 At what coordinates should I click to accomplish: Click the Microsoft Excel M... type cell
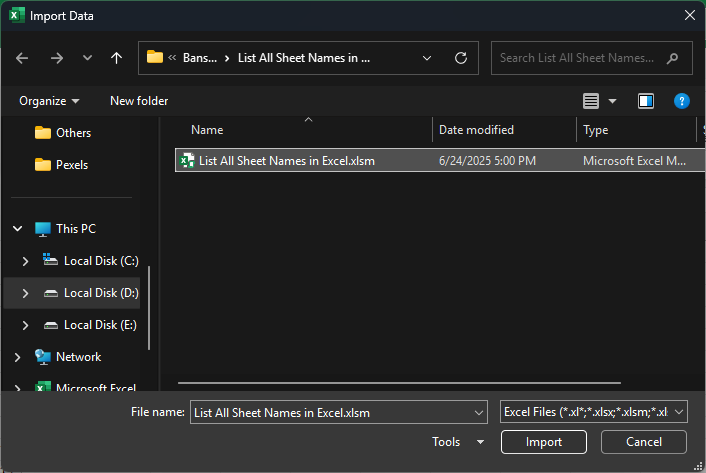click(634, 161)
